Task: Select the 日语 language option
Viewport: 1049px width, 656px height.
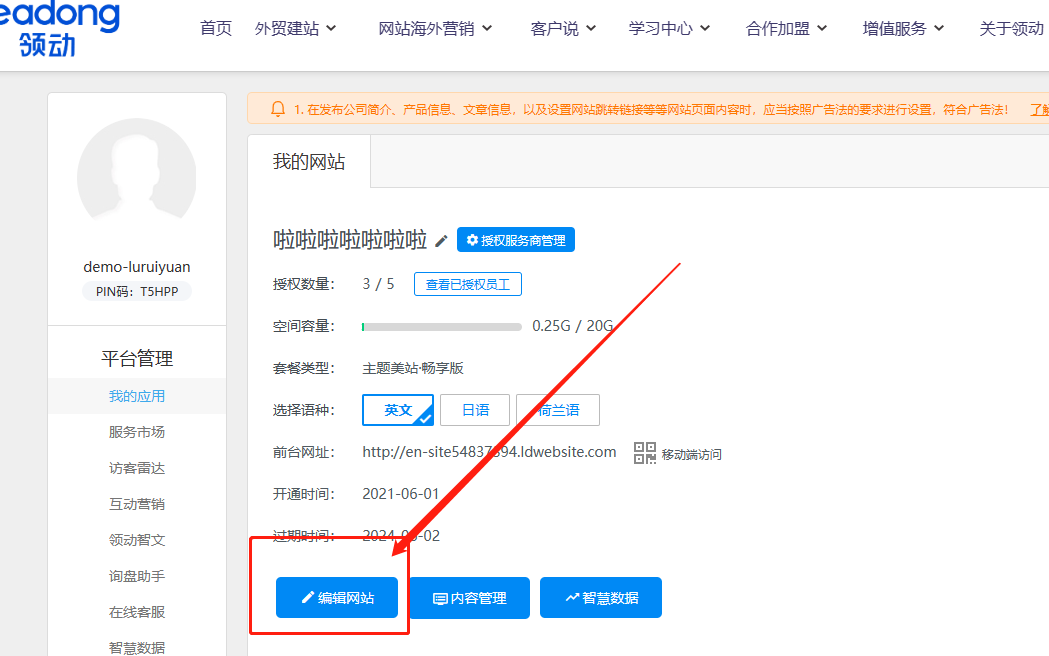Action: (475, 409)
